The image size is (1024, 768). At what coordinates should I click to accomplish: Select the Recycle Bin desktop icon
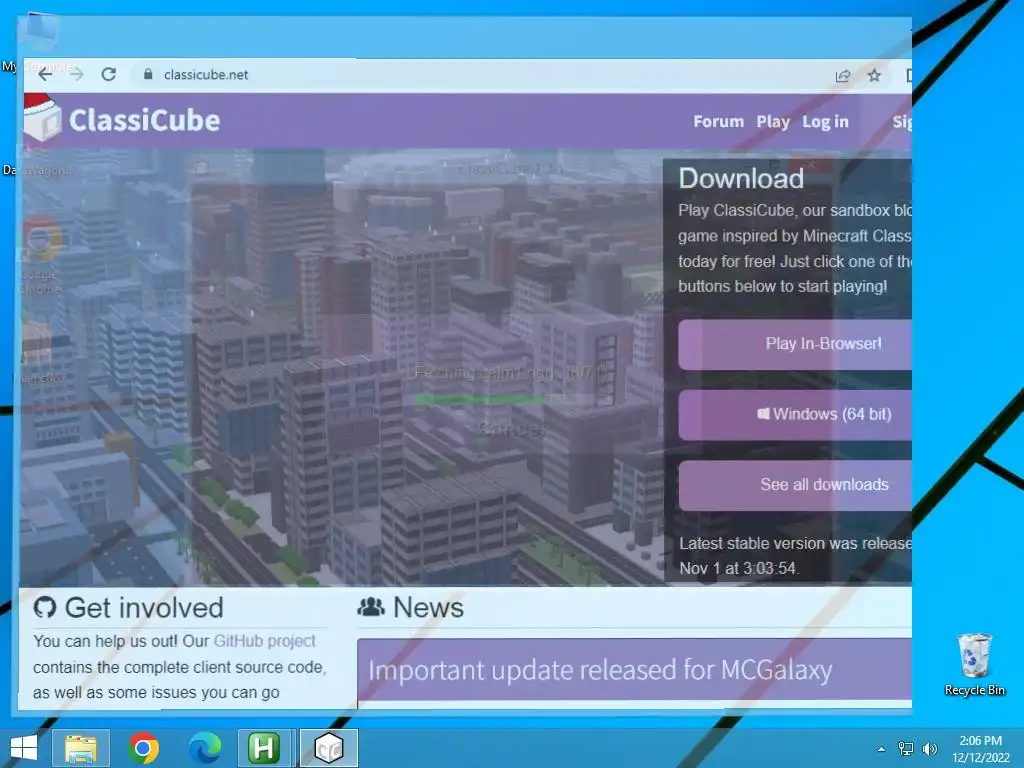pyautogui.click(x=974, y=665)
